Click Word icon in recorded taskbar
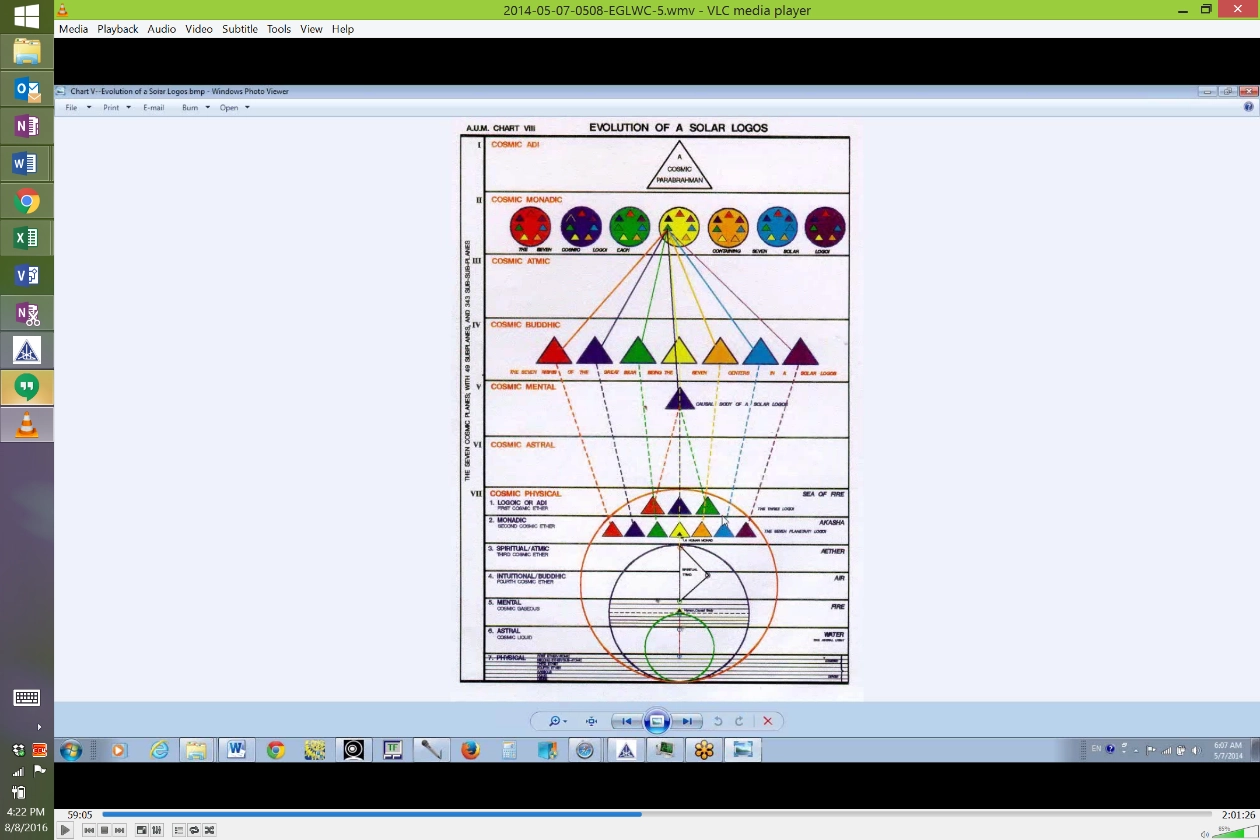The height and width of the screenshot is (840, 1260). [236, 749]
